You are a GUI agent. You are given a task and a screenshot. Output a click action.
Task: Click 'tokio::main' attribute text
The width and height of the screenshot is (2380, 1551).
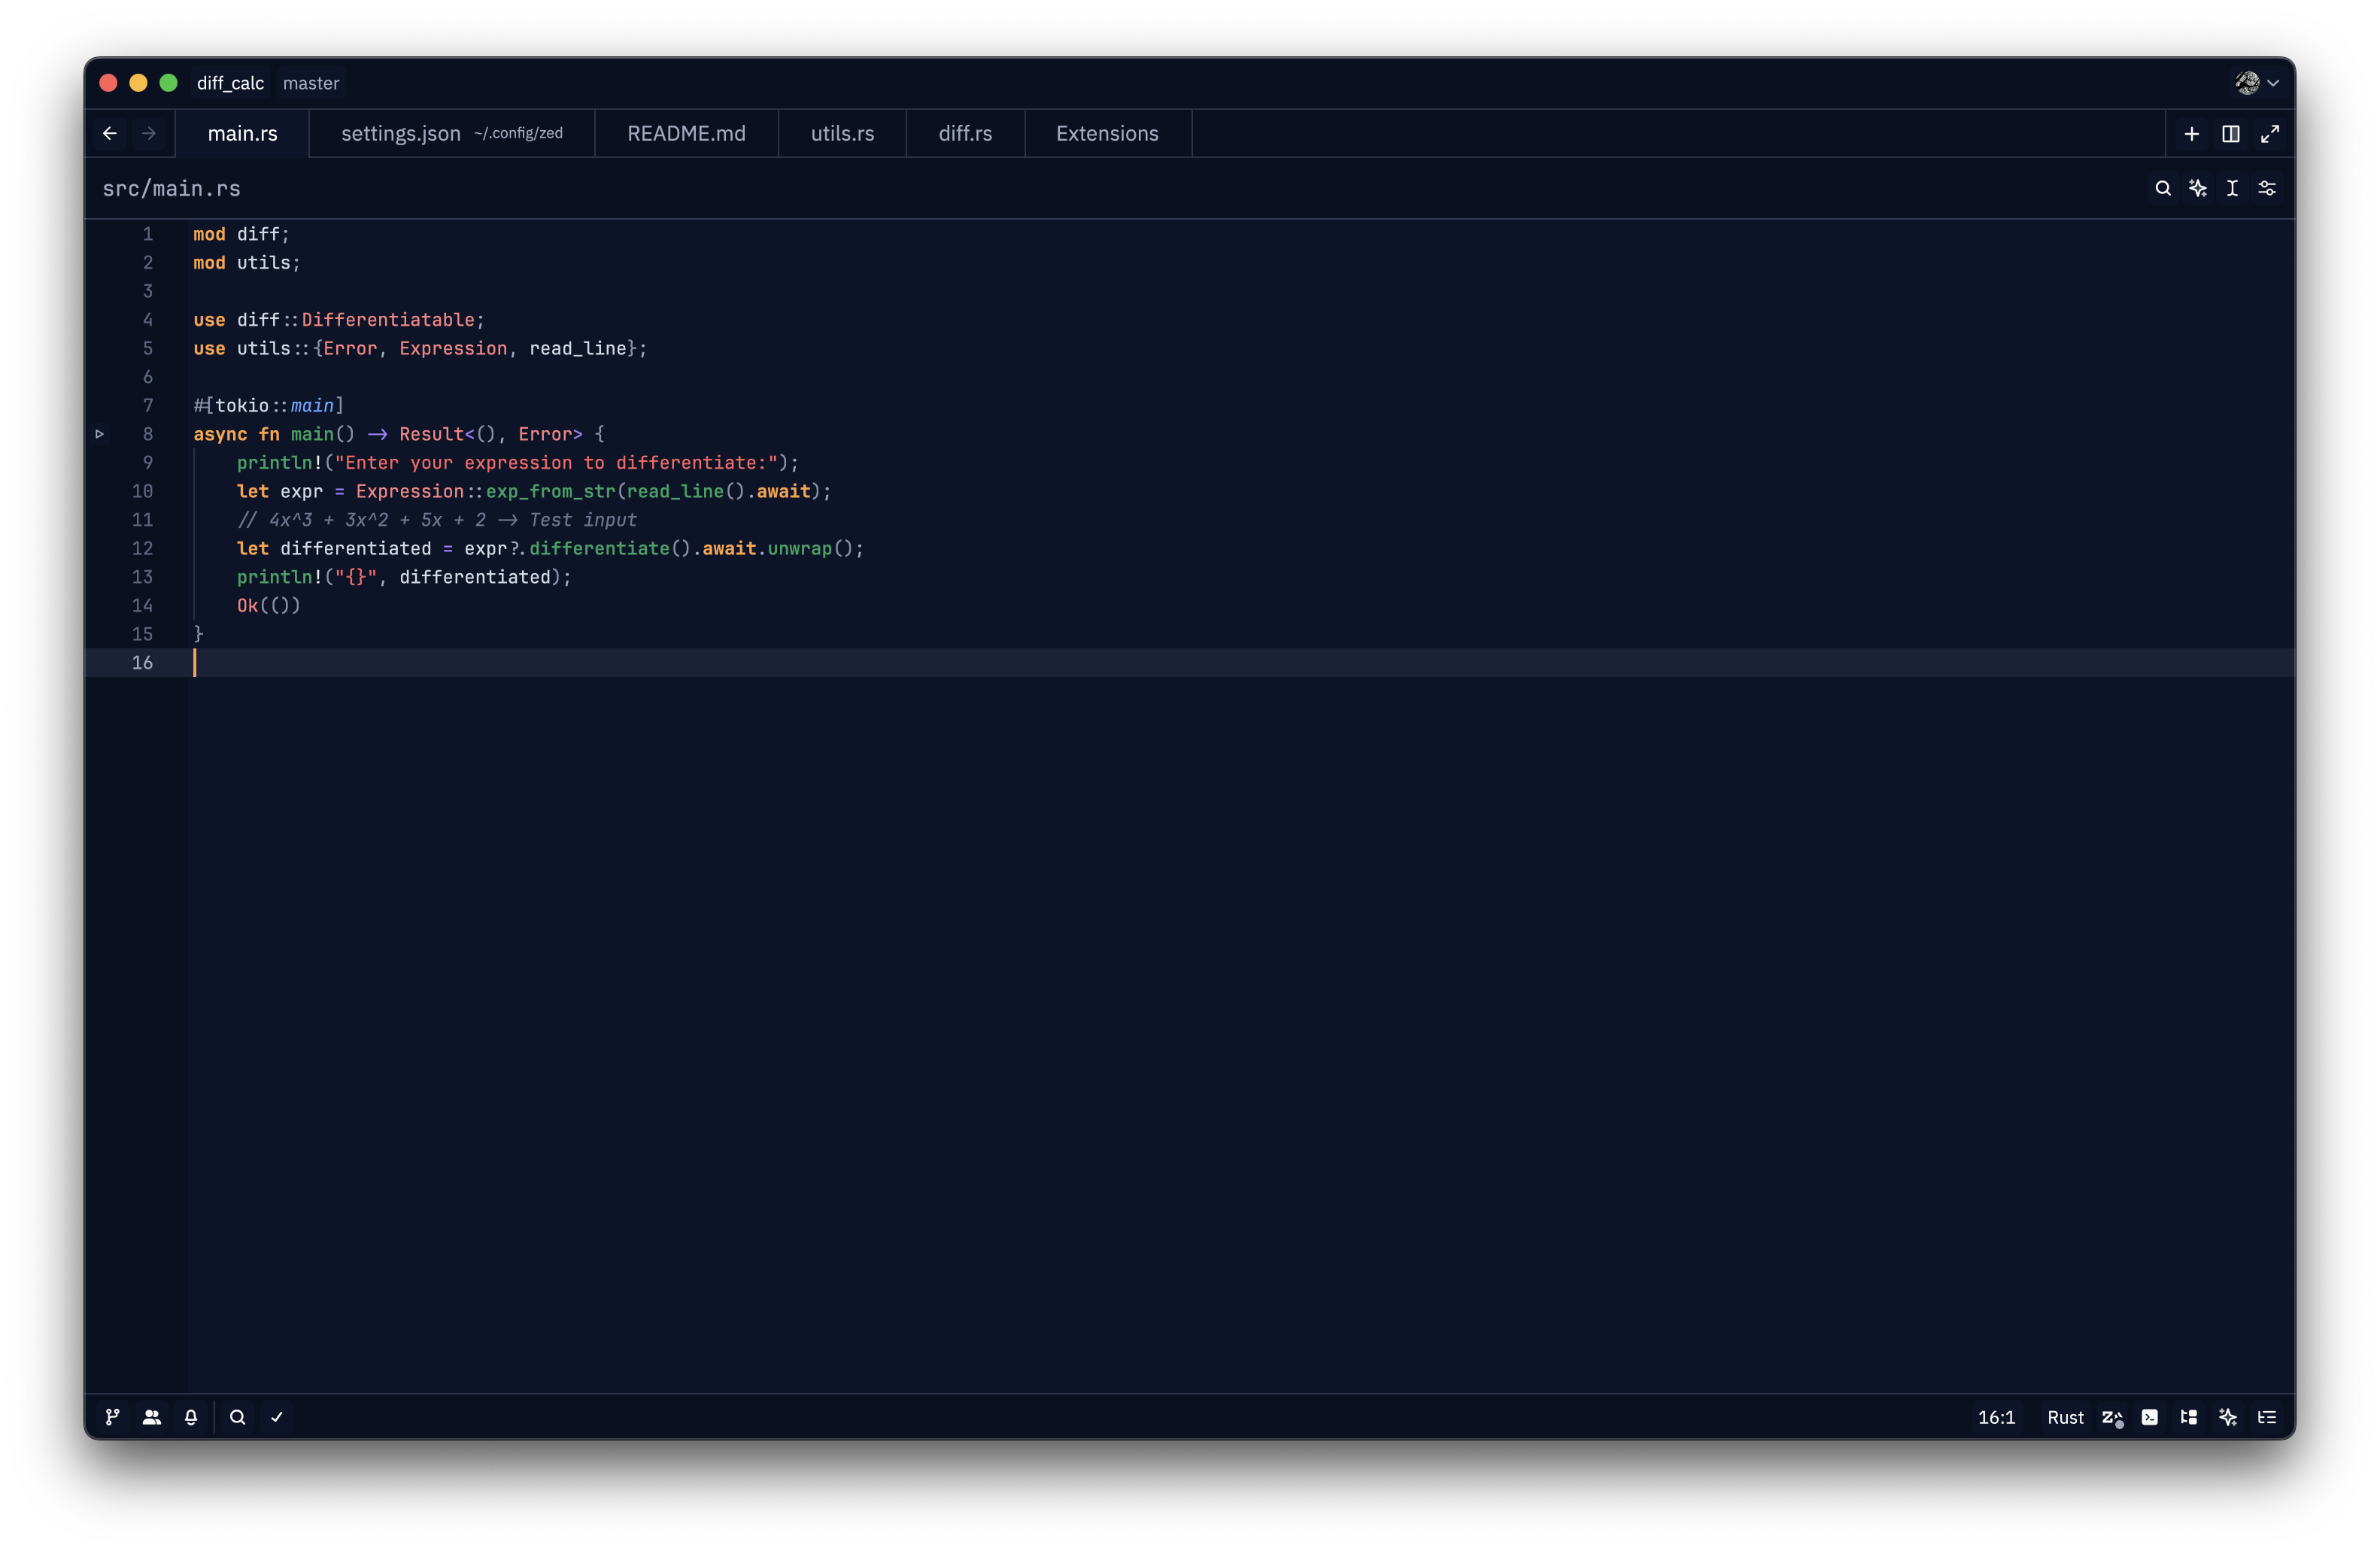pos(275,405)
